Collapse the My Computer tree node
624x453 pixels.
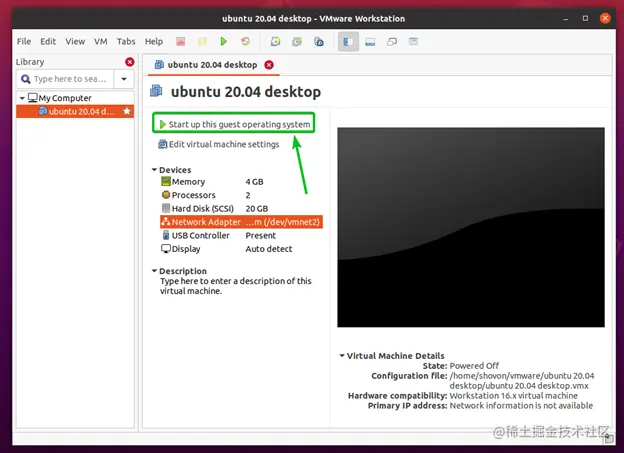[22, 98]
